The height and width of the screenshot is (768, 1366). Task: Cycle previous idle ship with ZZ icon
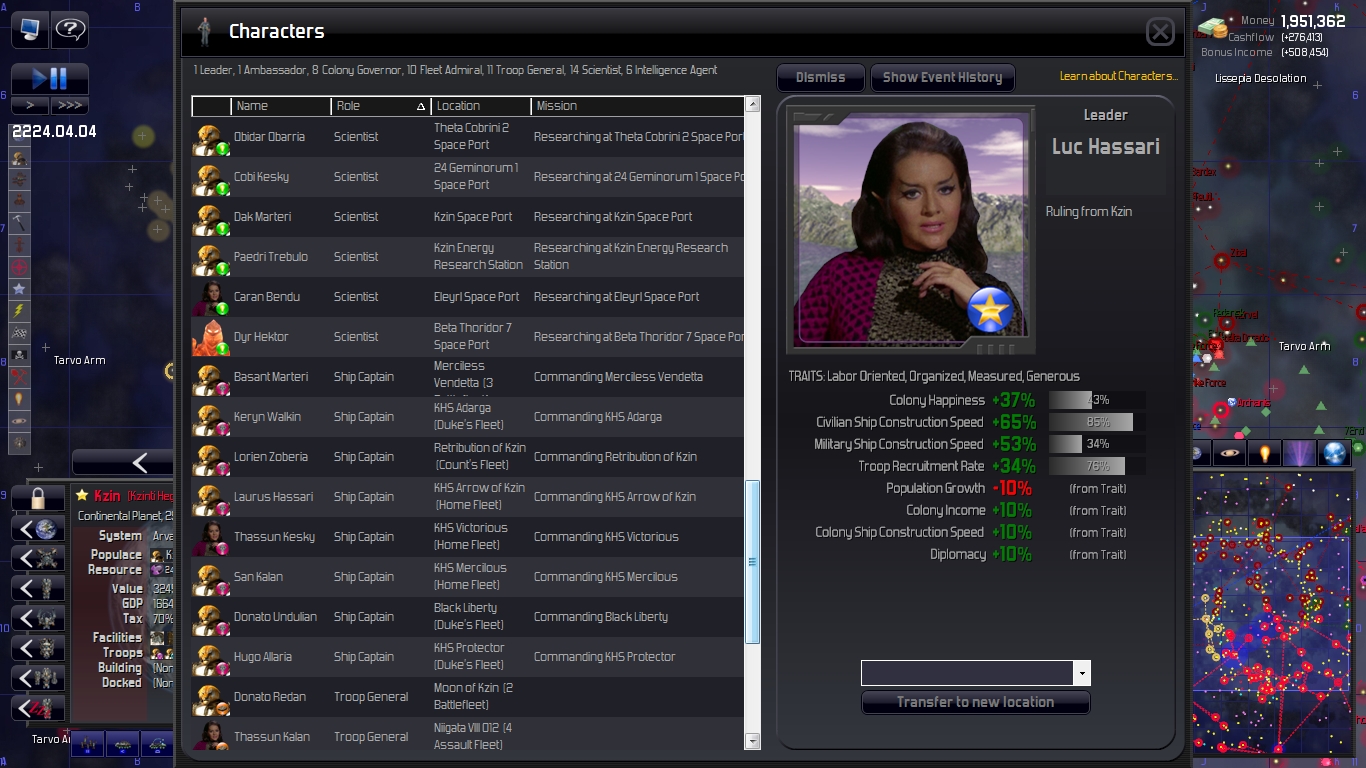(x=38, y=709)
